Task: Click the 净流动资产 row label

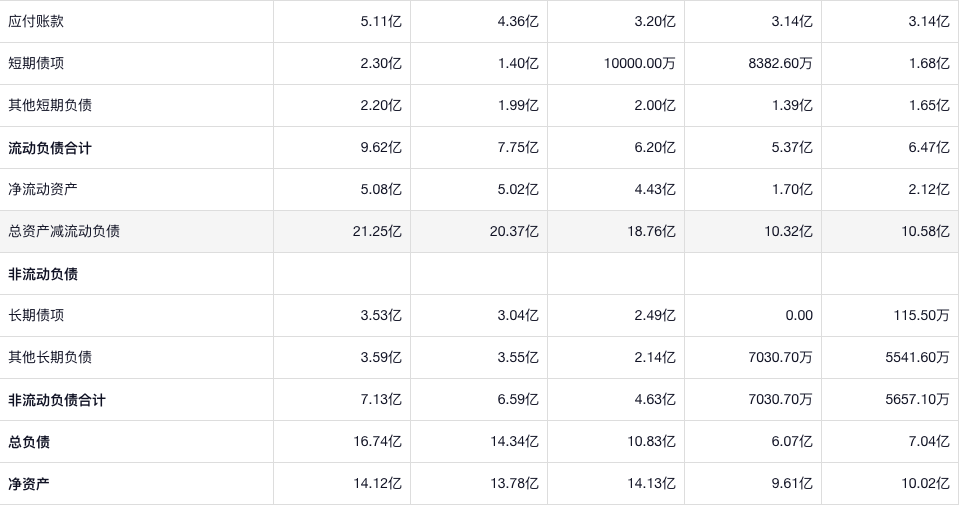Action: point(43,189)
